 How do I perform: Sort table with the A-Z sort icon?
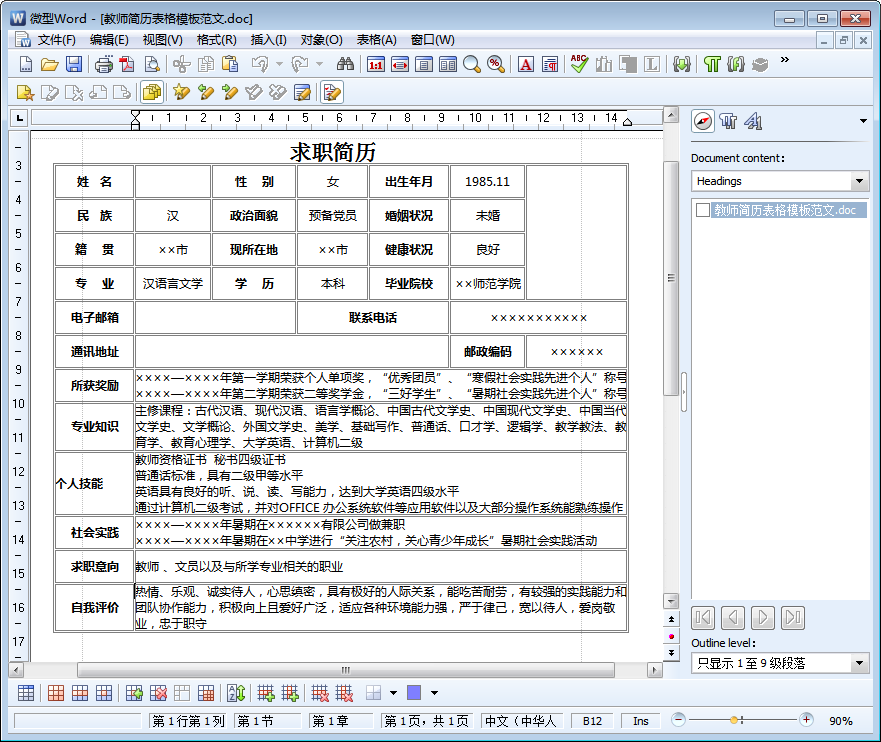236,693
